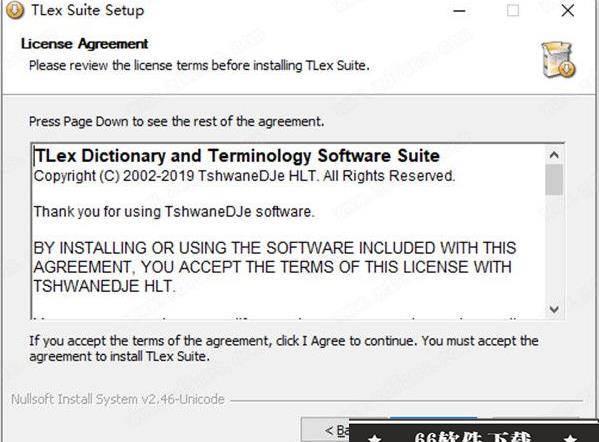
Task: Close the TLex Suite Setup installer
Action: coord(568,11)
